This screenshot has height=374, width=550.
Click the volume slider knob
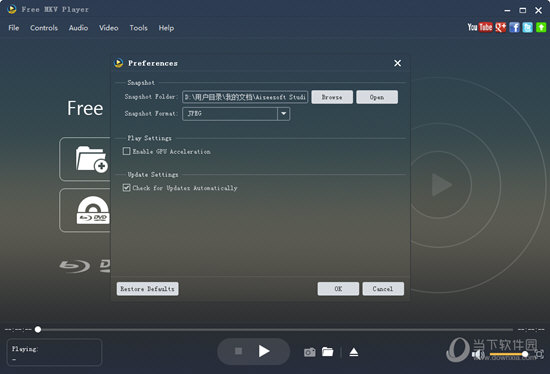(x=525, y=354)
